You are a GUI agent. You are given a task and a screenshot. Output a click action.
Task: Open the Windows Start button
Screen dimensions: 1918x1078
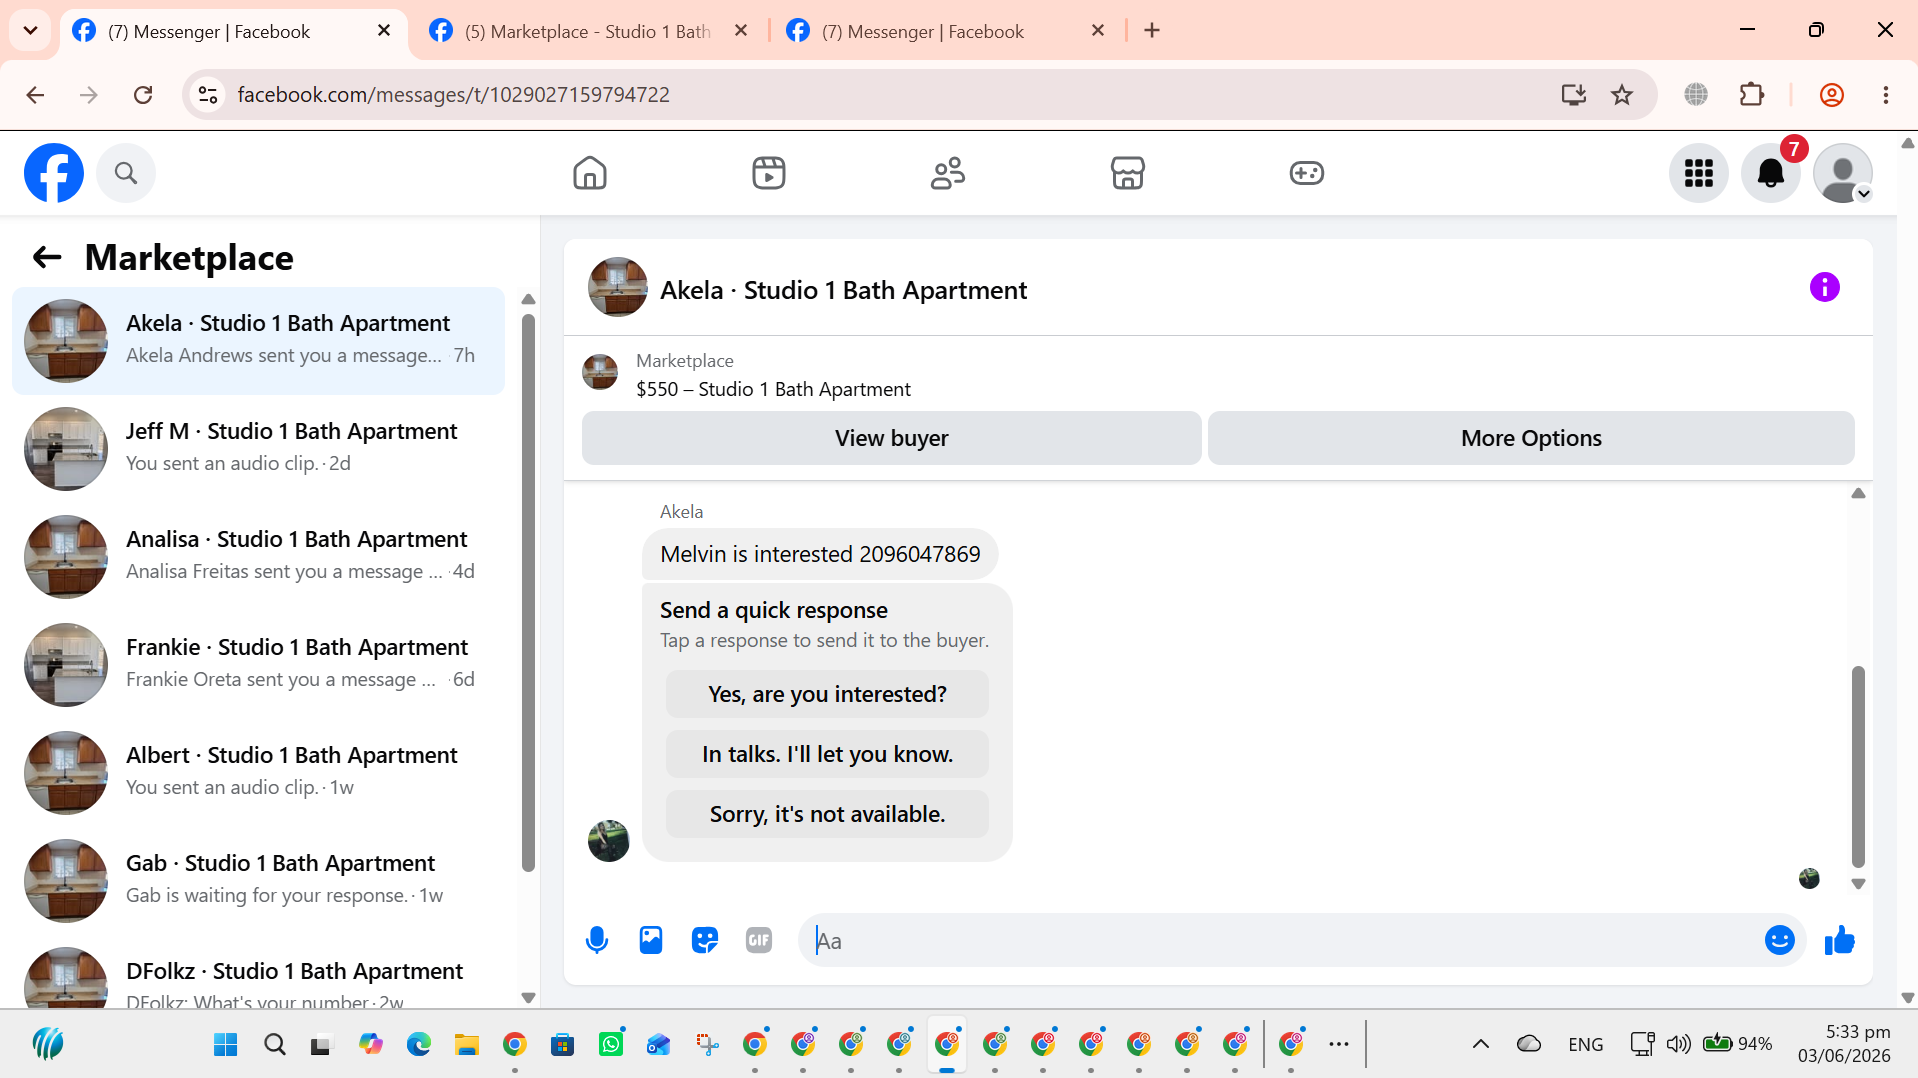(x=226, y=1045)
